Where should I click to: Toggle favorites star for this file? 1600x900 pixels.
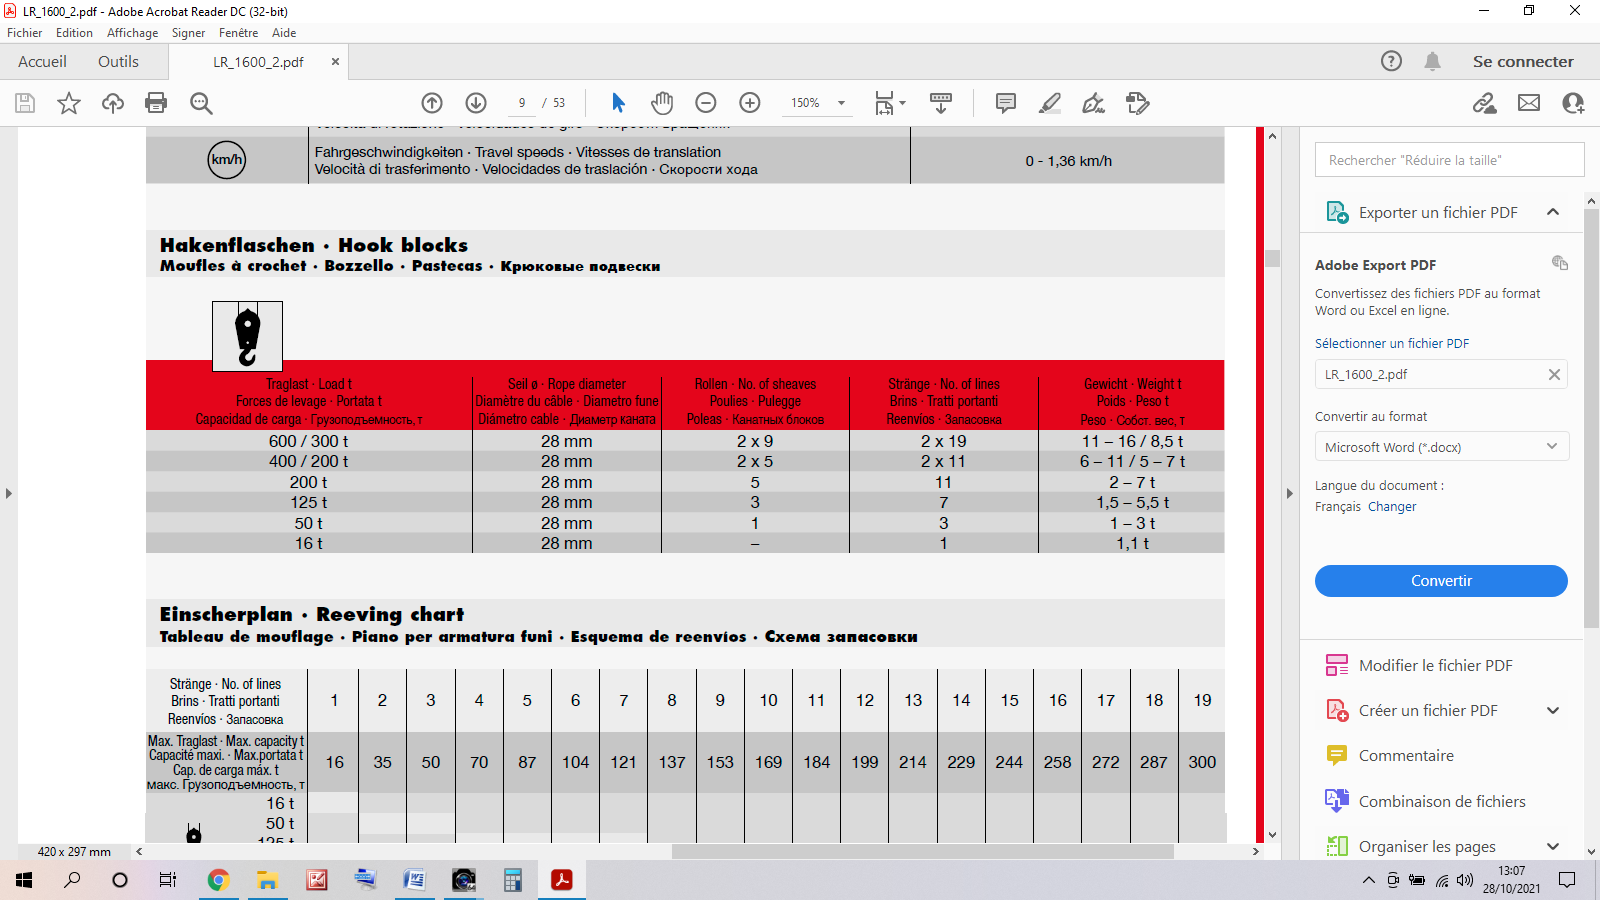tap(69, 103)
